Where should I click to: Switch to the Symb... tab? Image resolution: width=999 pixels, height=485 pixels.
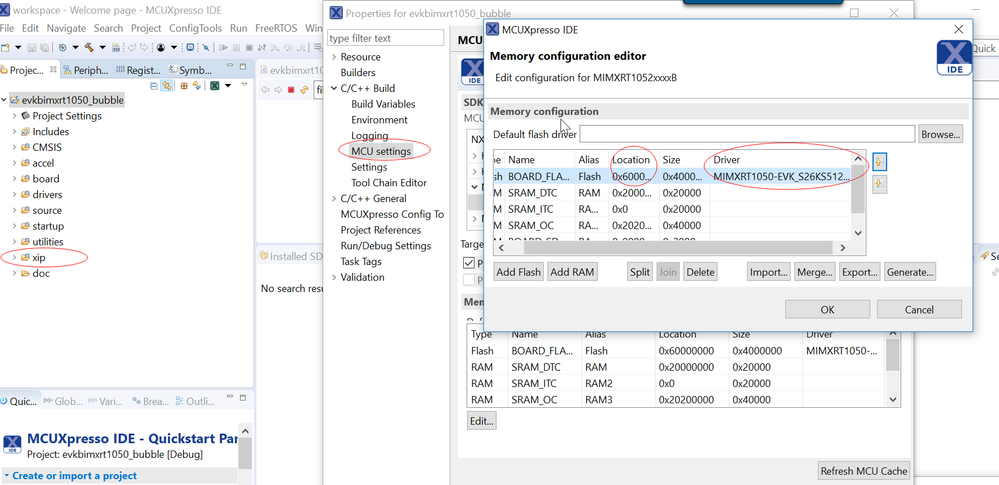click(191, 70)
